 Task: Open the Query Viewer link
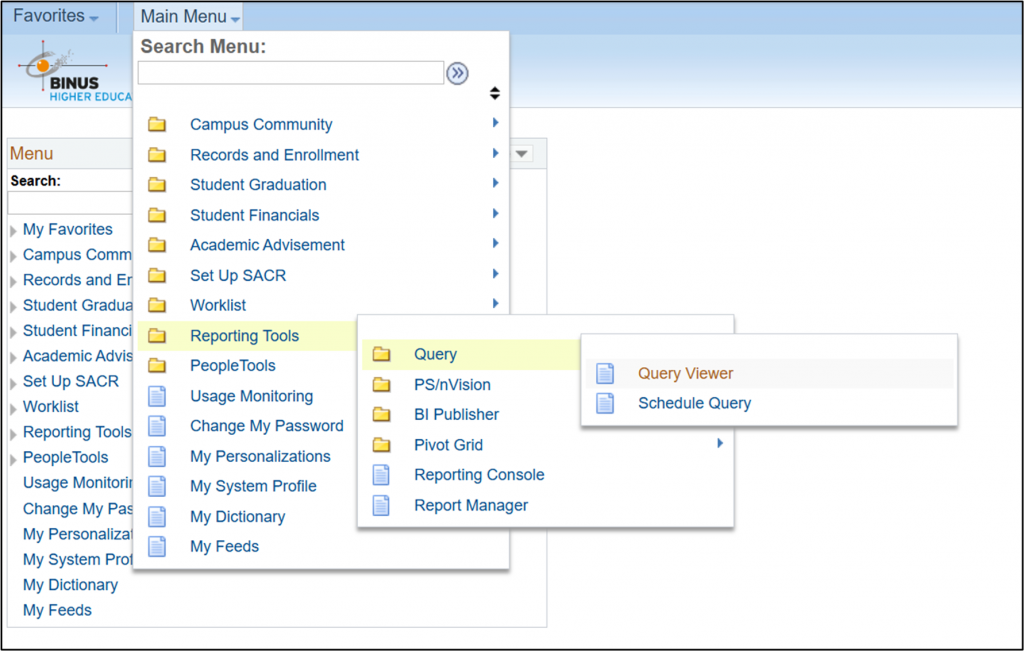coord(685,374)
